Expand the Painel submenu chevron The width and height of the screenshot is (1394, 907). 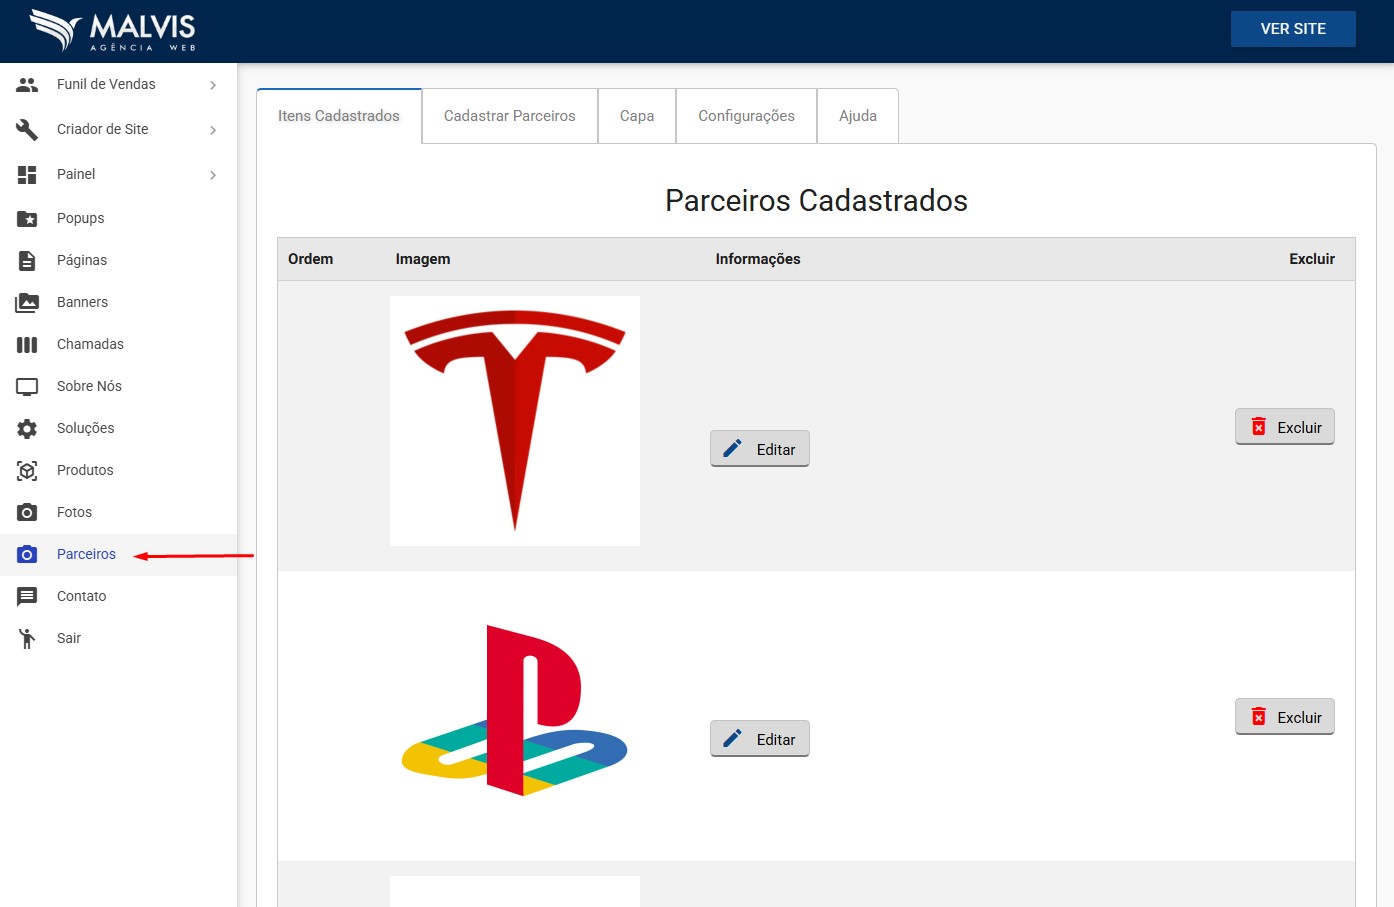coord(213,175)
